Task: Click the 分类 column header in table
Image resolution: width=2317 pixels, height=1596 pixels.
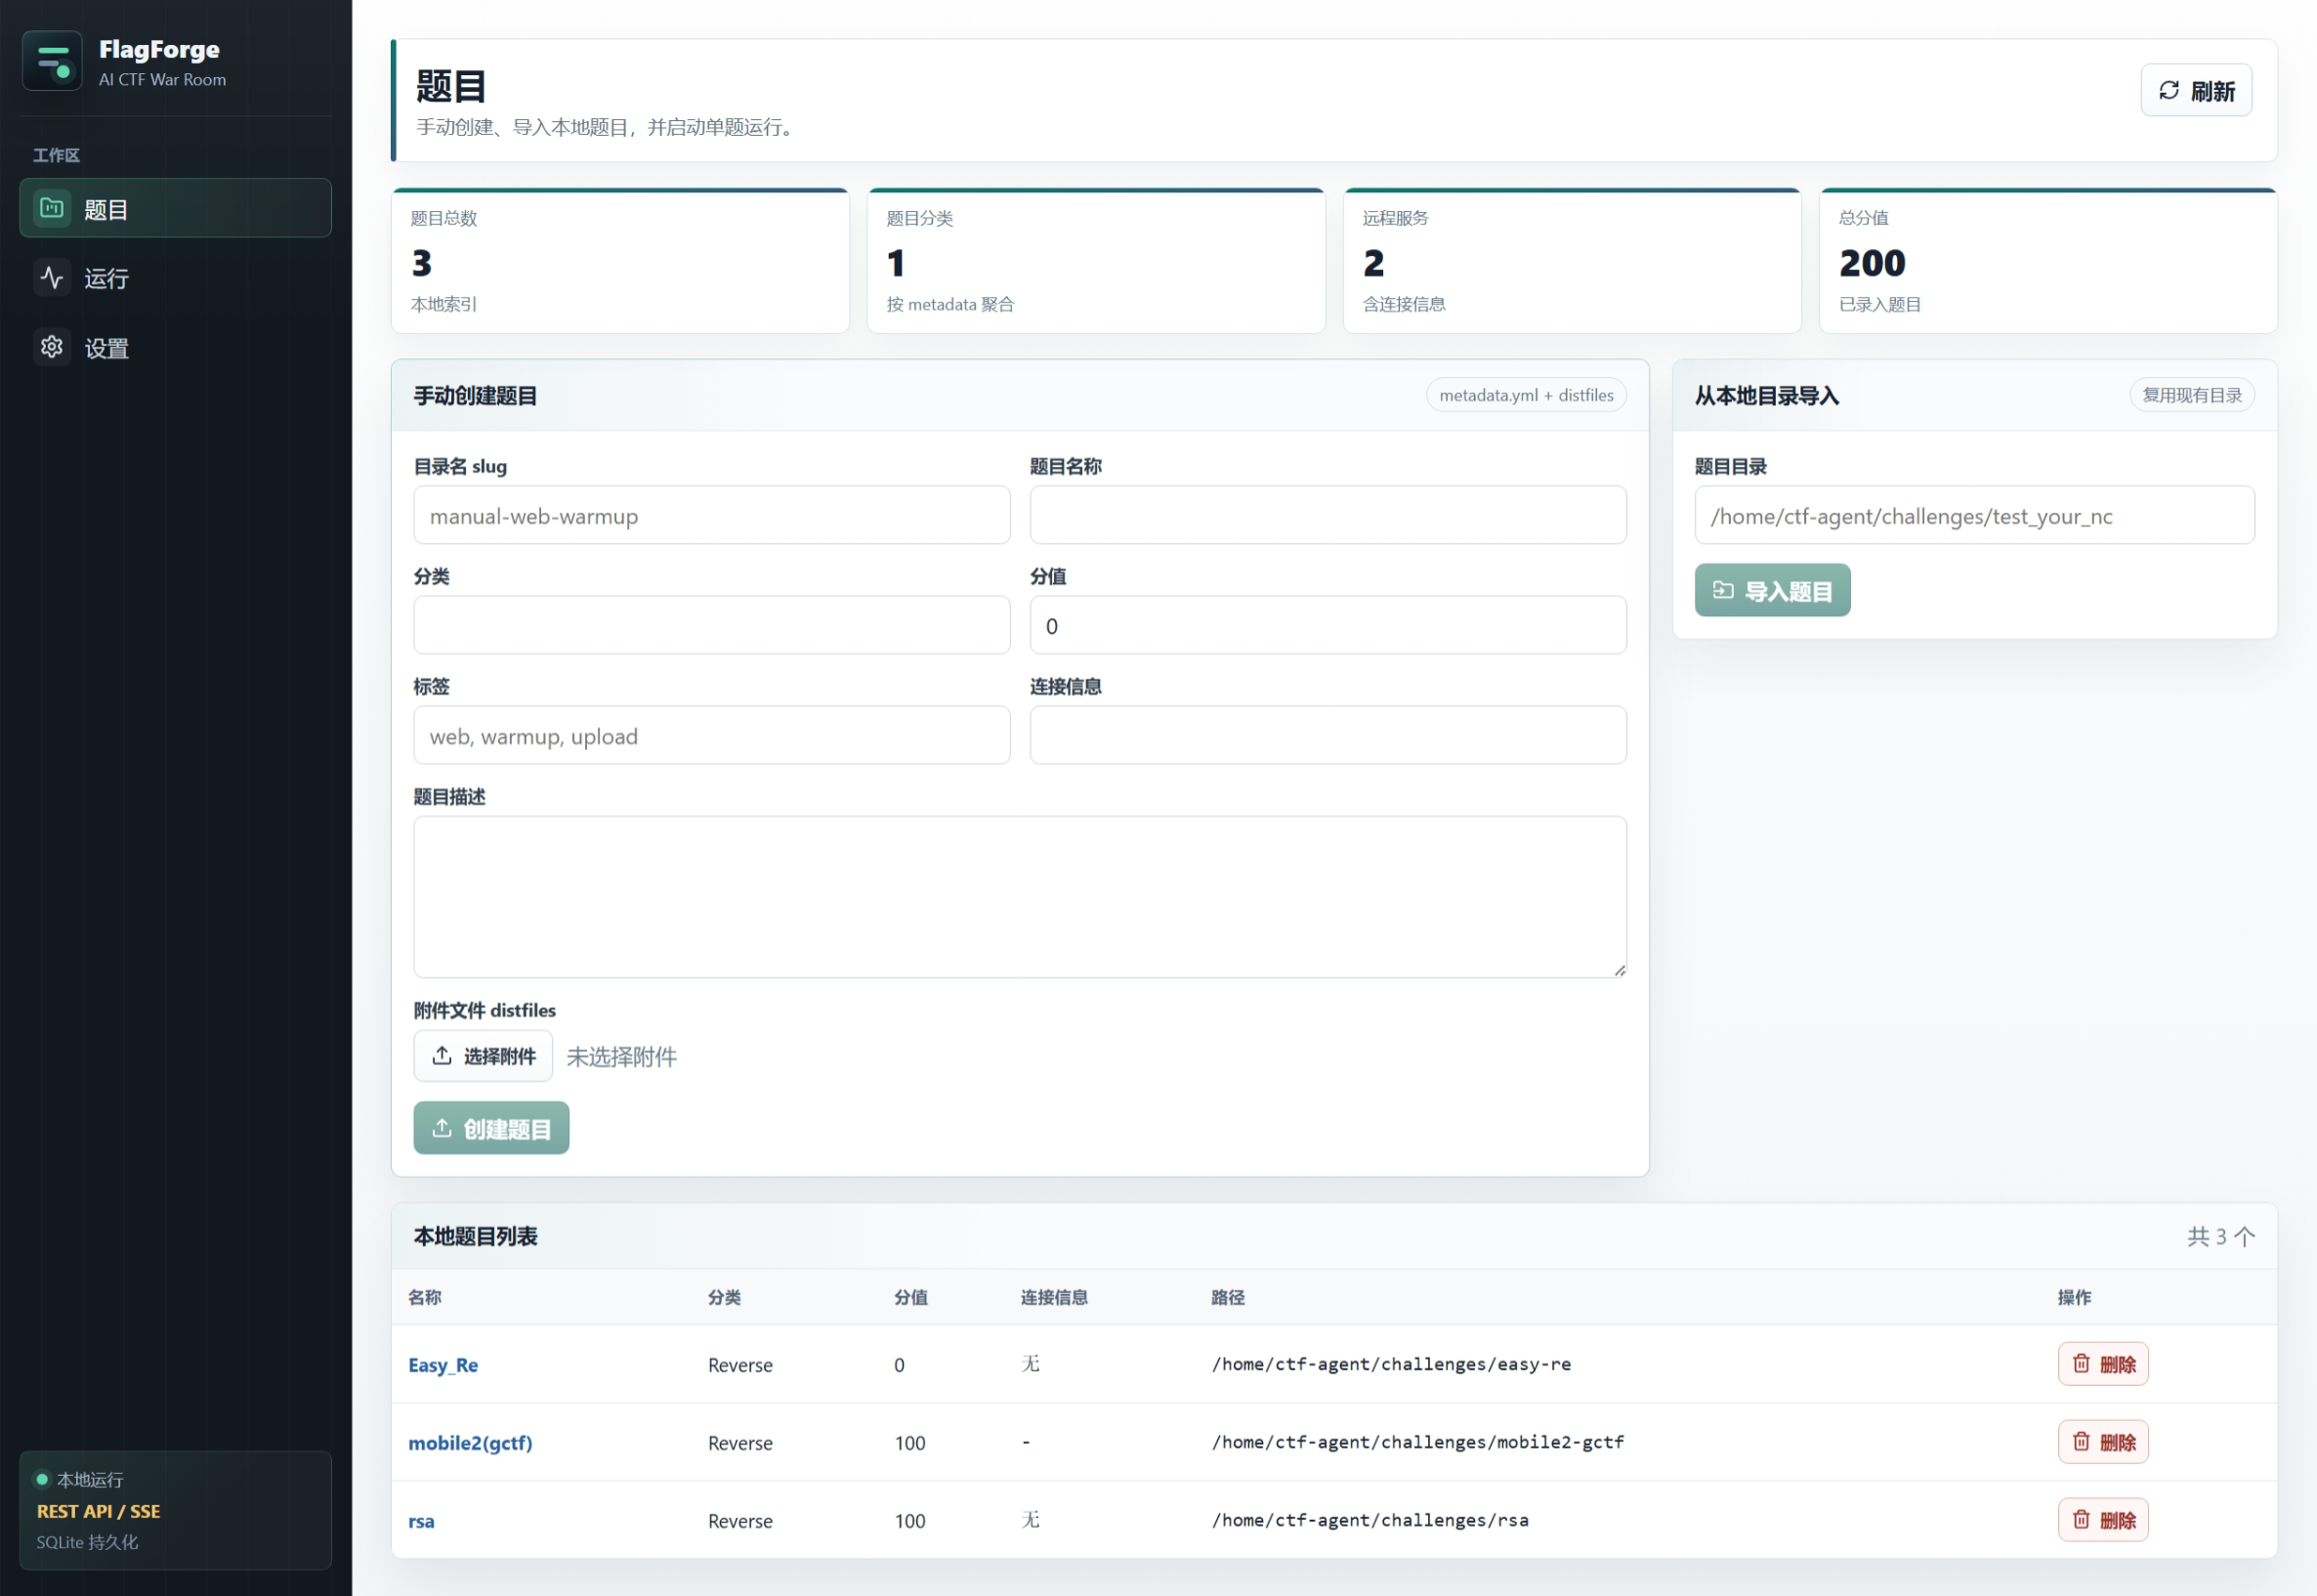Action: 725,1297
